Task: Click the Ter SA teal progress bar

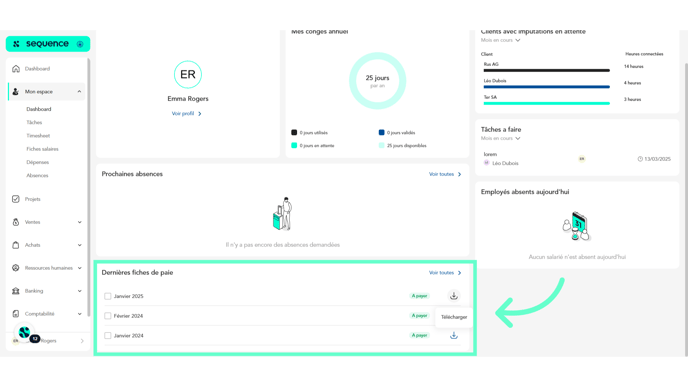Action: pyautogui.click(x=547, y=104)
